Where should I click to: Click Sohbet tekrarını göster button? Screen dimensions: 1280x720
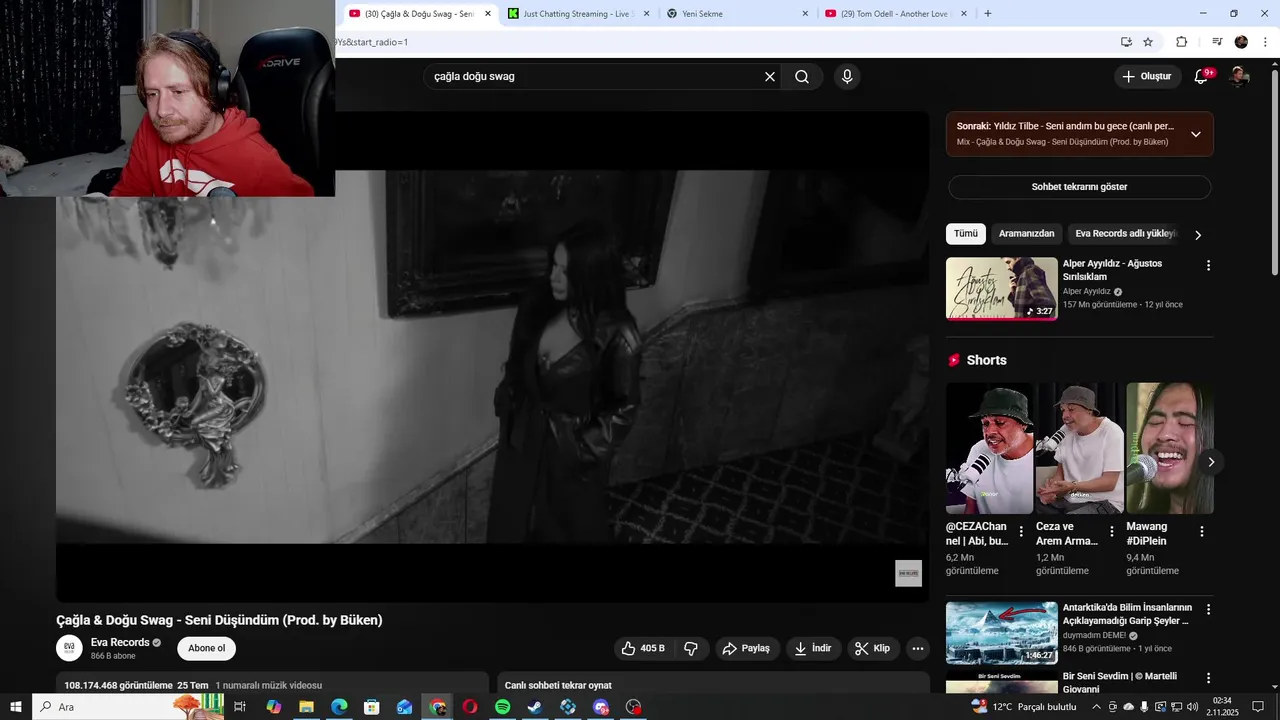tap(1079, 187)
